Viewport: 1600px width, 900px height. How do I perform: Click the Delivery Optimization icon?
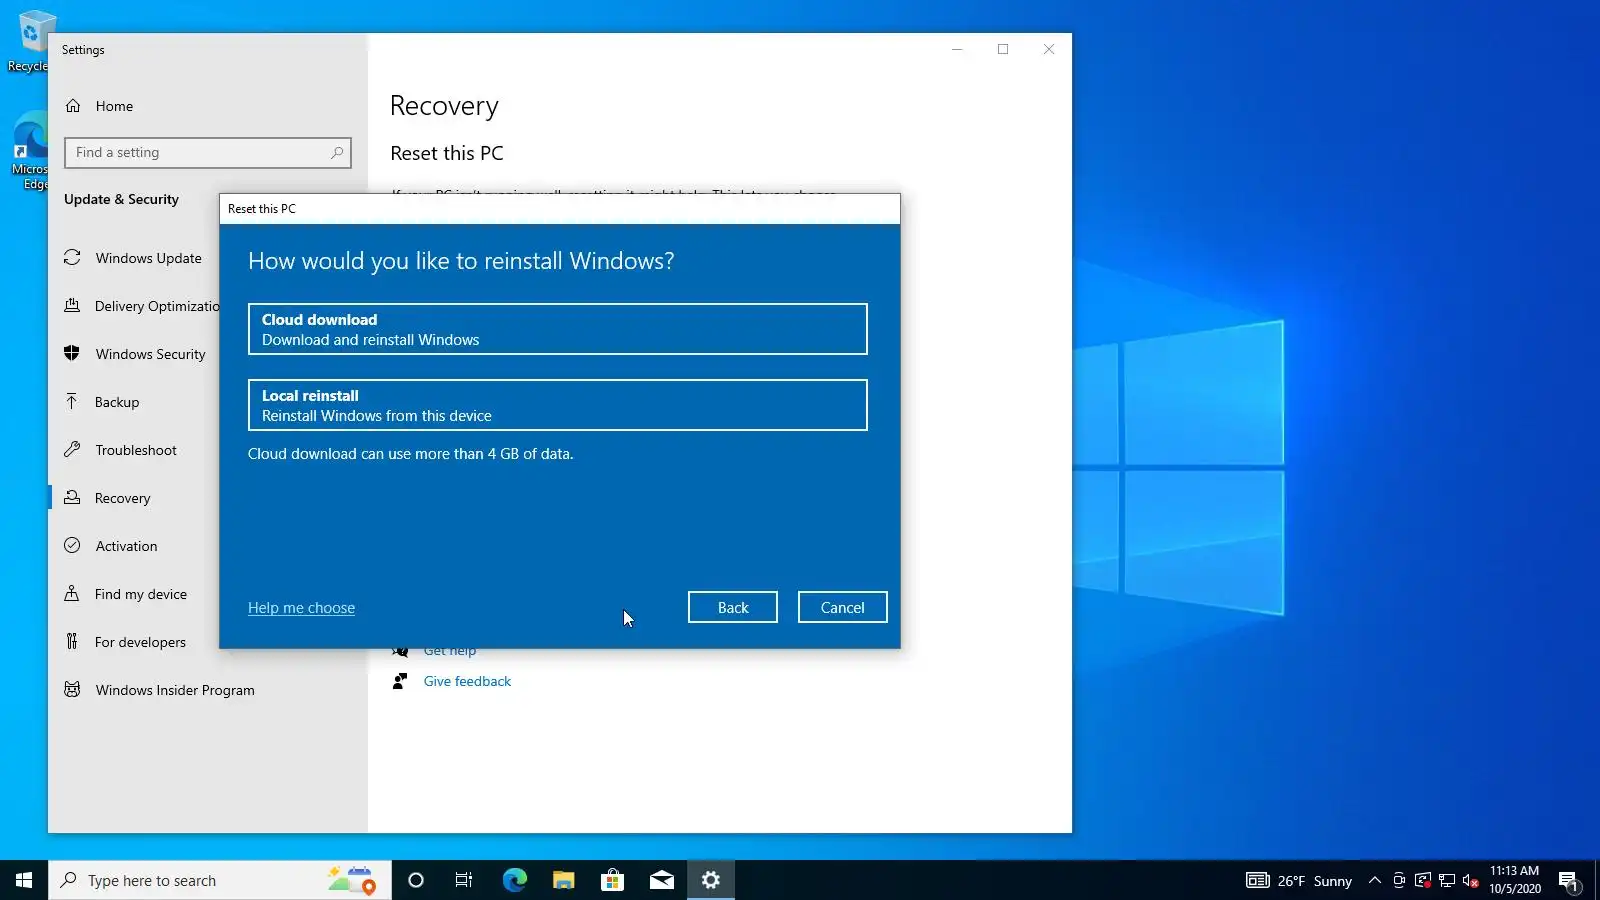[x=72, y=306]
